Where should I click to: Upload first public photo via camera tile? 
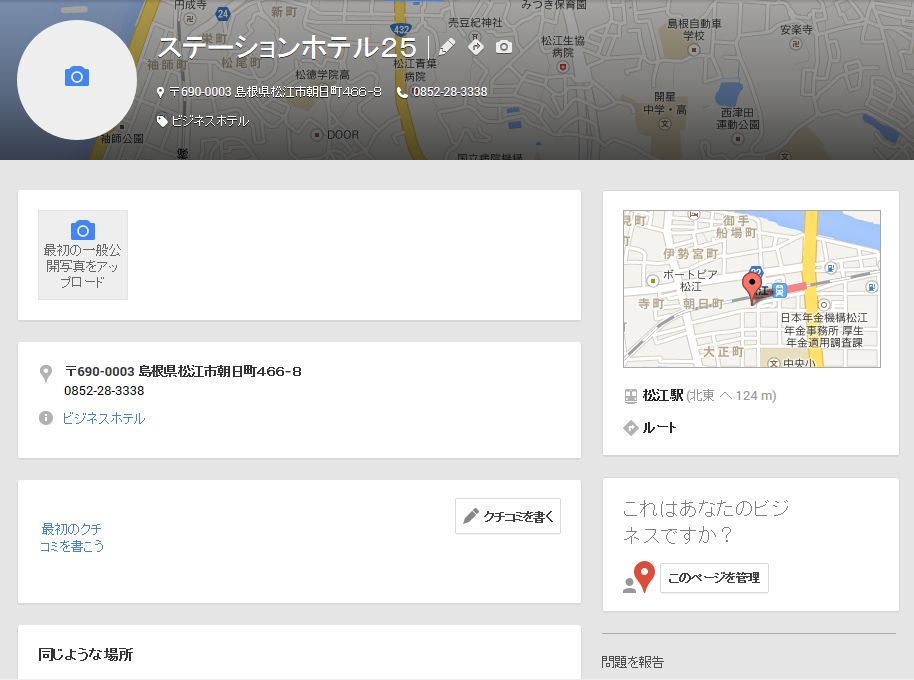(x=83, y=255)
